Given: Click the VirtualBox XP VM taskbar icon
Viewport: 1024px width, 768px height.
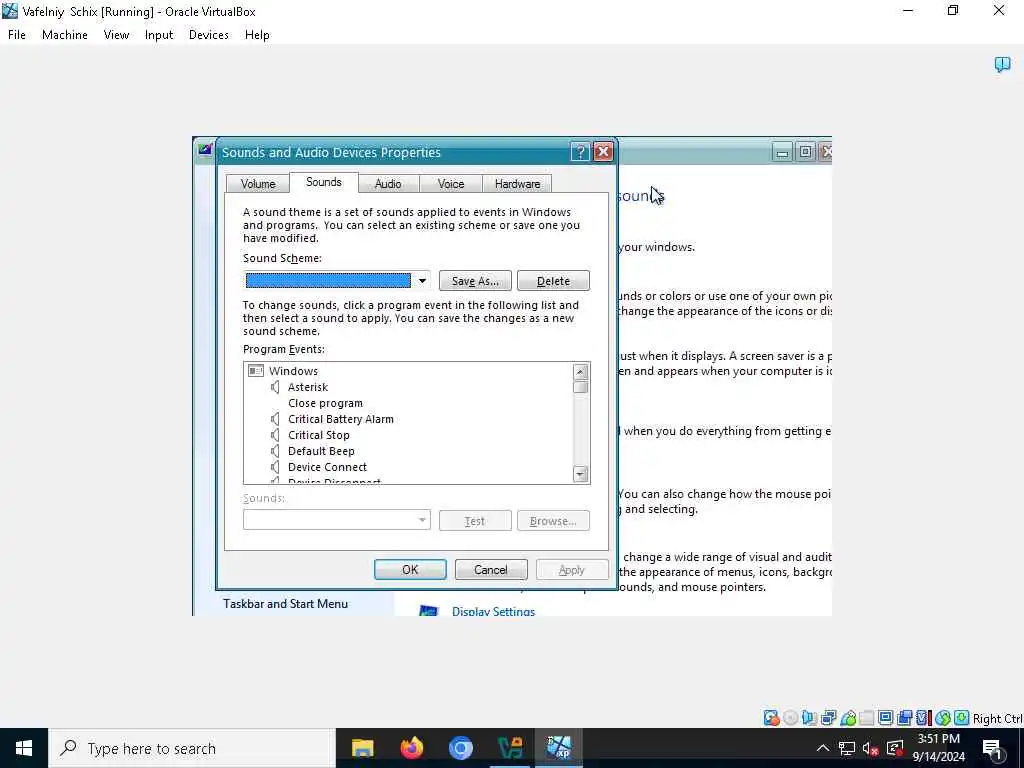Looking at the screenshot, I should 559,748.
